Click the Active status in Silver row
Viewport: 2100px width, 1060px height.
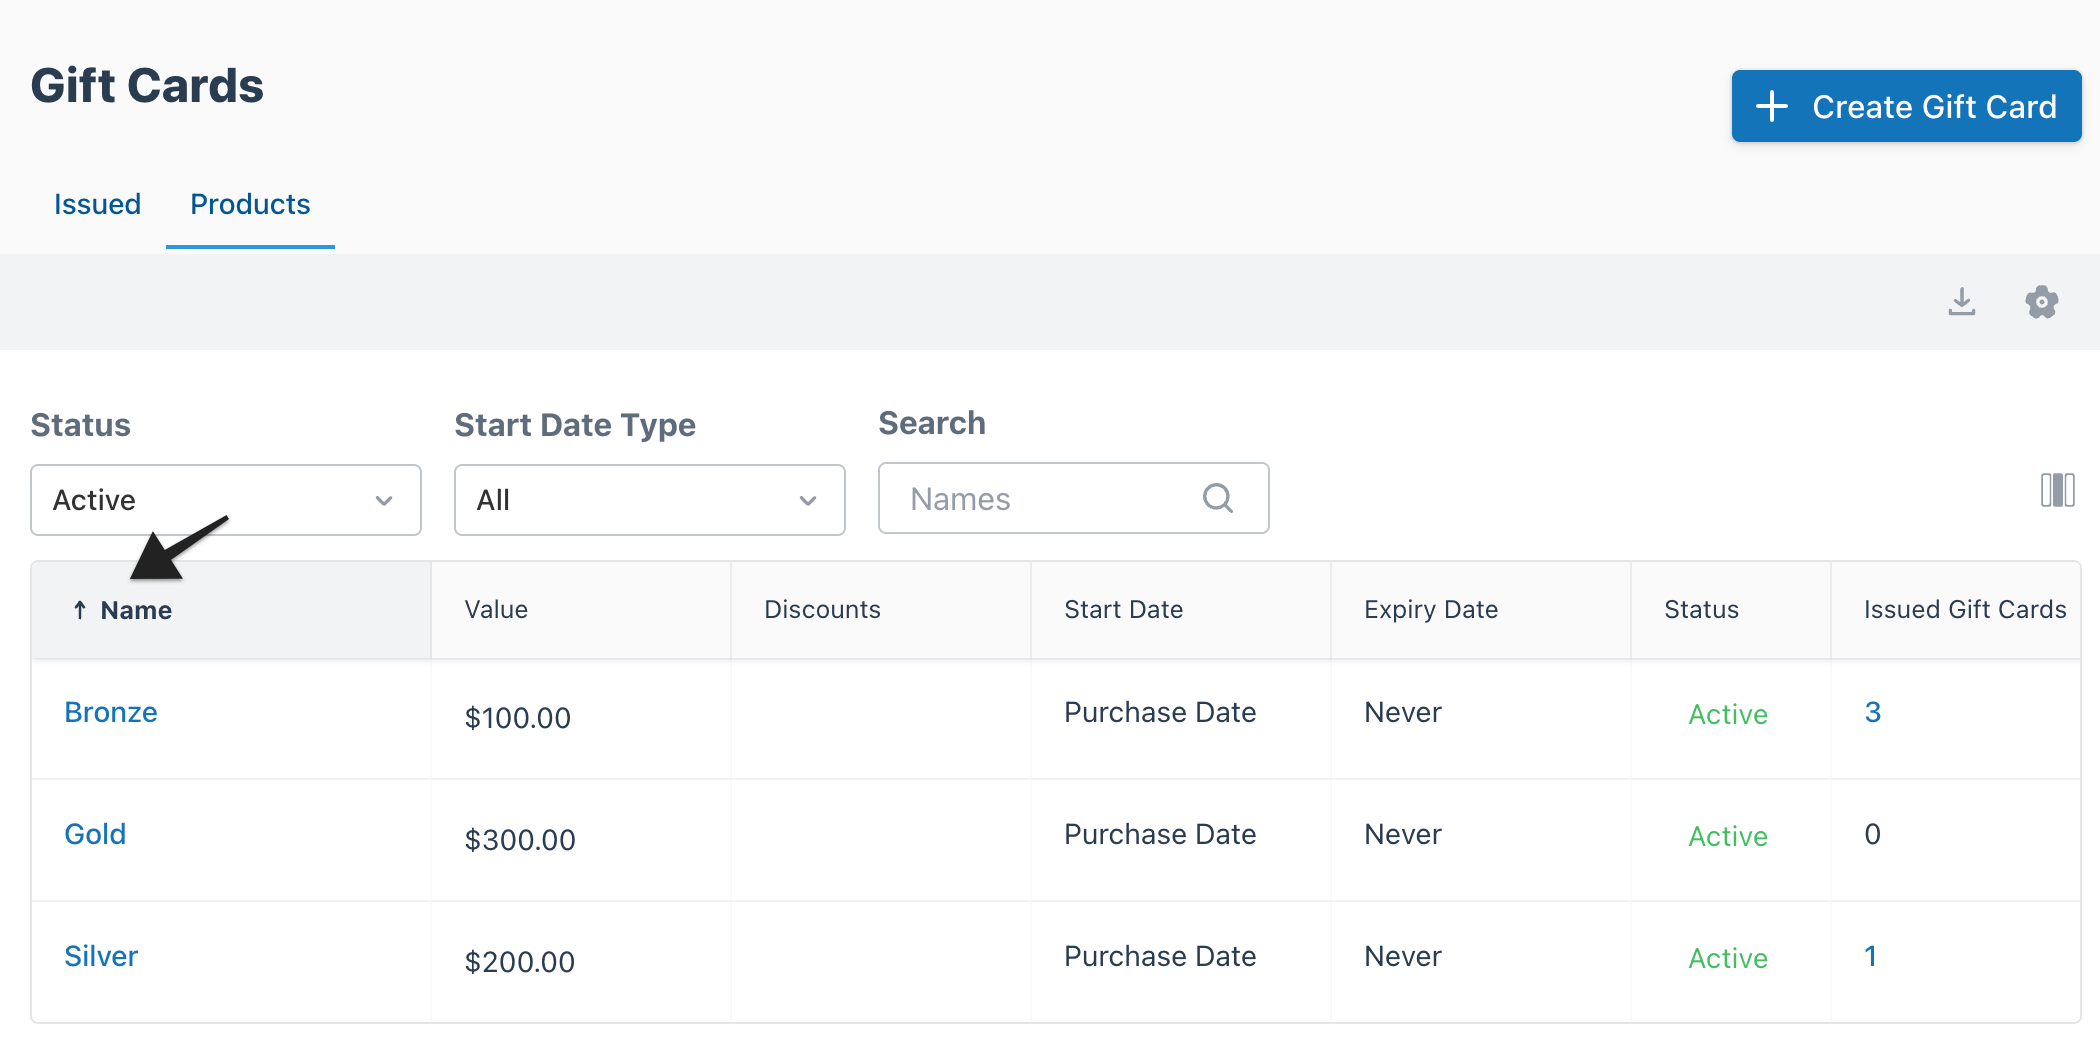click(1728, 958)
